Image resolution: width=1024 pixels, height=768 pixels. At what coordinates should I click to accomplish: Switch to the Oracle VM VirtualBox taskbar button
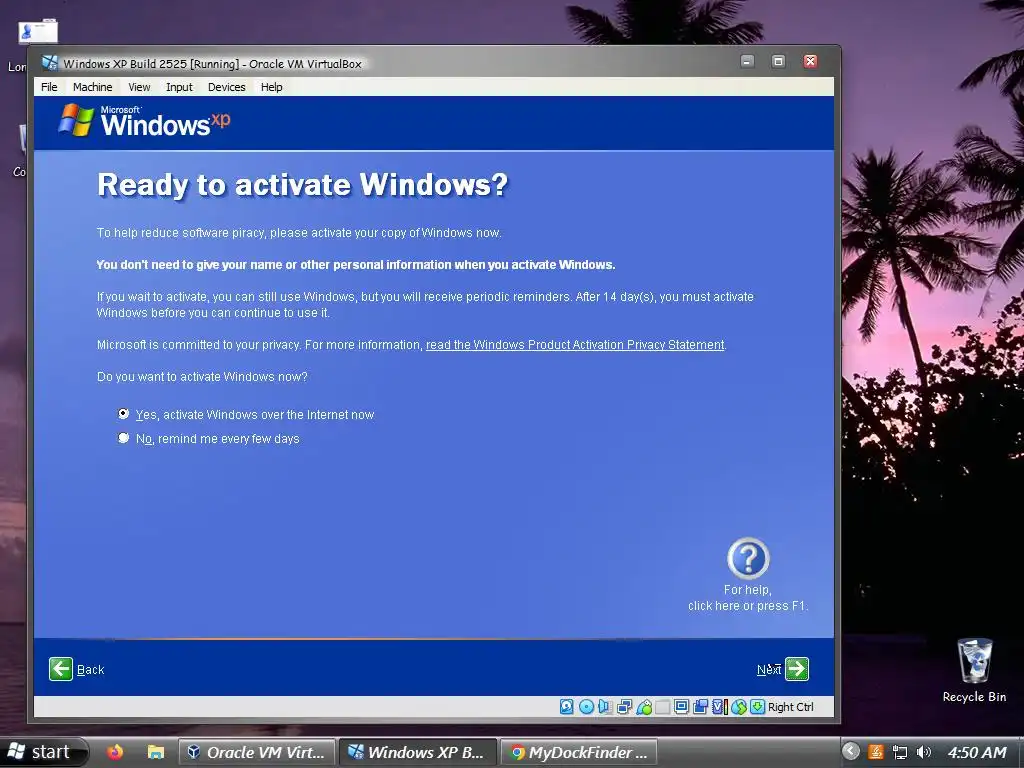pyautogui.click(x=257, y=752)
